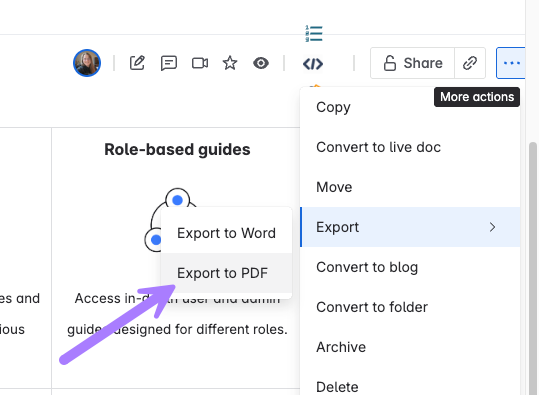Select Move menu entry
539x395 pixels.
(x=410, y=187)
